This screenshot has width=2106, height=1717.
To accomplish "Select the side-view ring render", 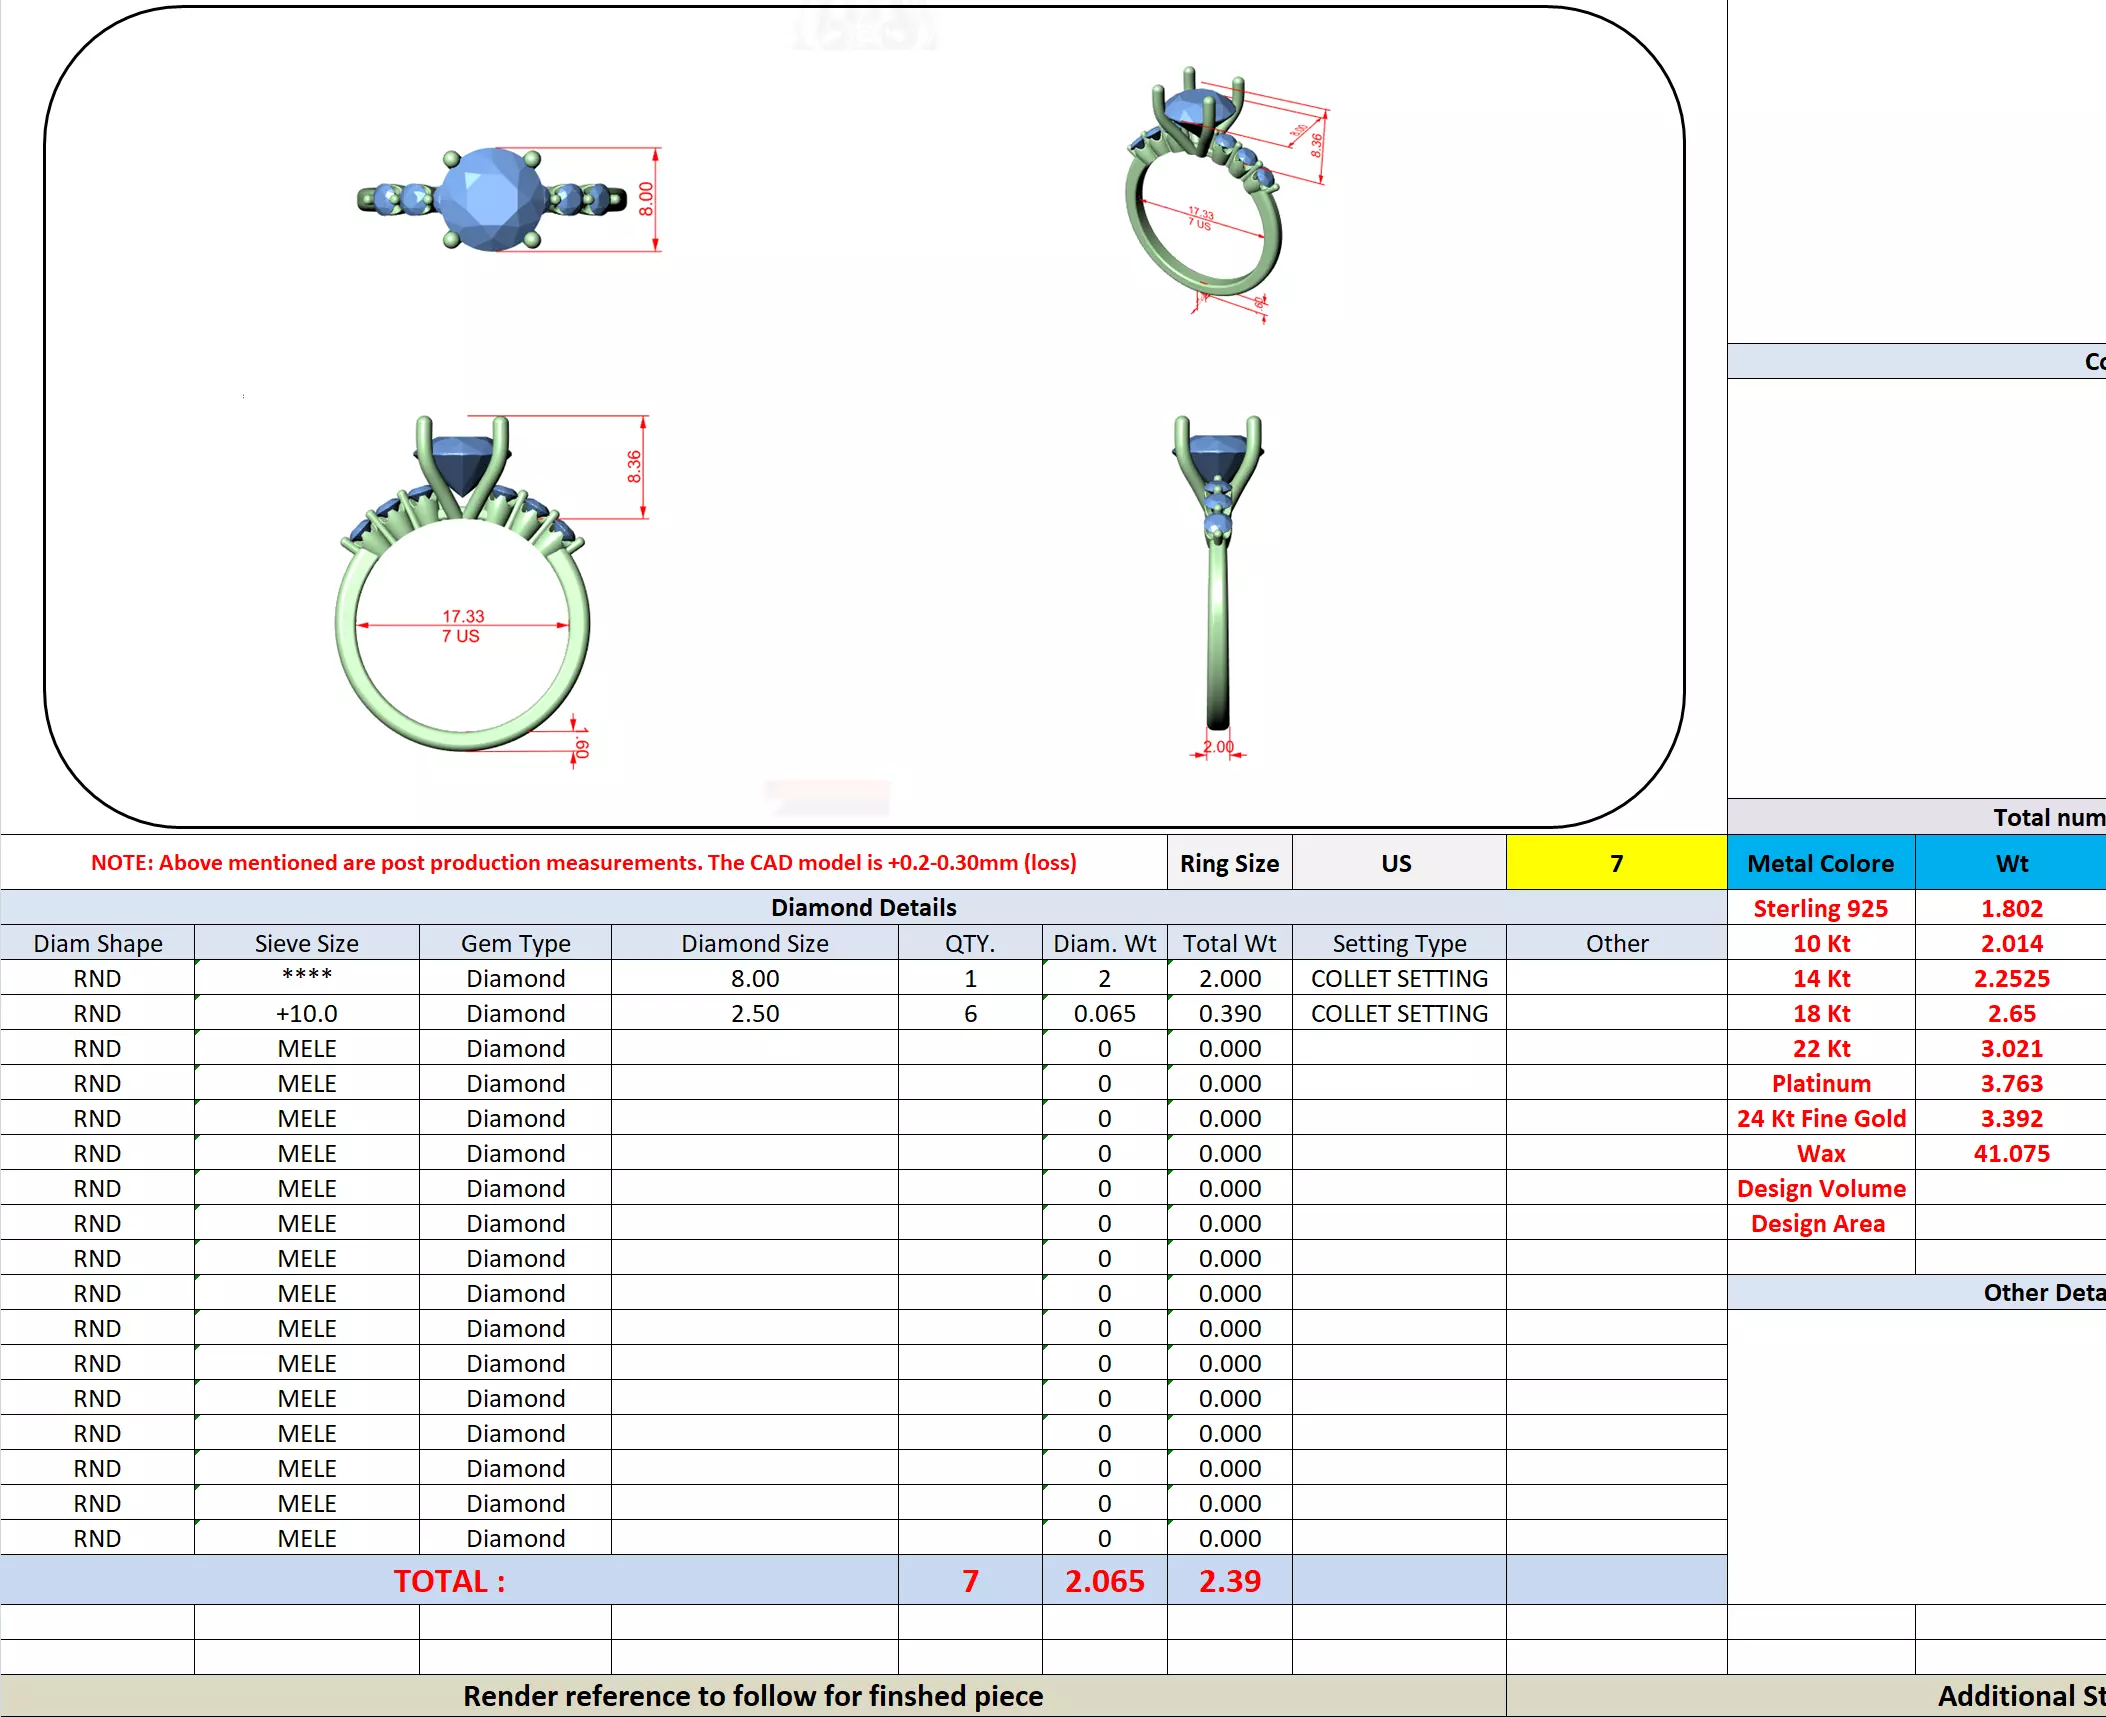I will 1217,575.
